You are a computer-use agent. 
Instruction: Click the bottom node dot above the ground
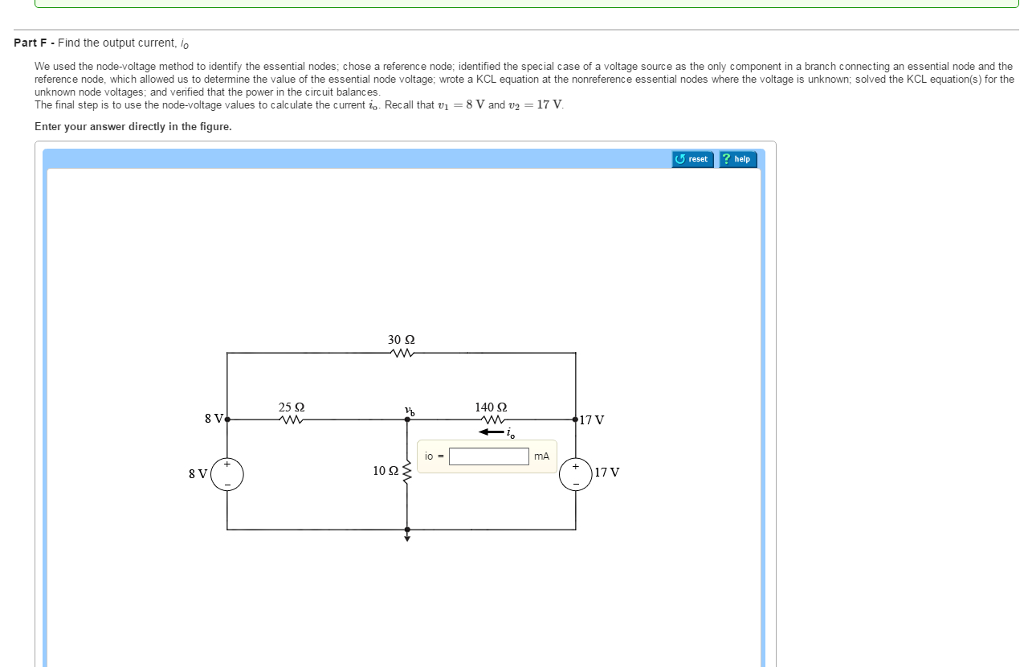pos(406,529)
